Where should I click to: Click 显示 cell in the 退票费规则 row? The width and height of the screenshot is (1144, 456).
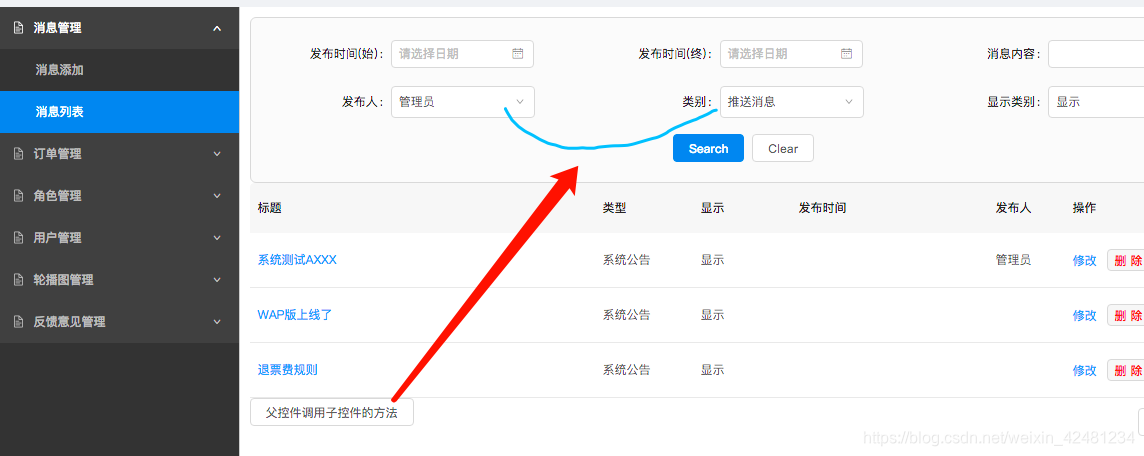[x=712, y=370]
